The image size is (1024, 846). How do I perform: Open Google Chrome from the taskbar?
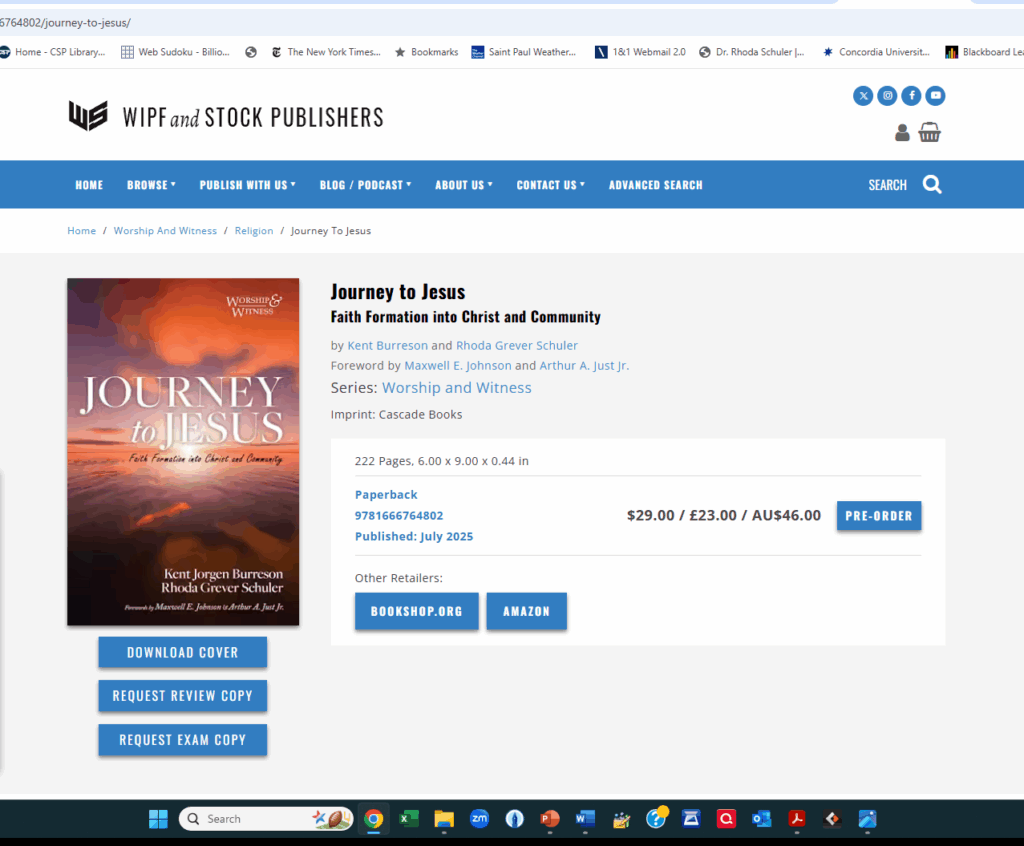click(x=374, y=819)
